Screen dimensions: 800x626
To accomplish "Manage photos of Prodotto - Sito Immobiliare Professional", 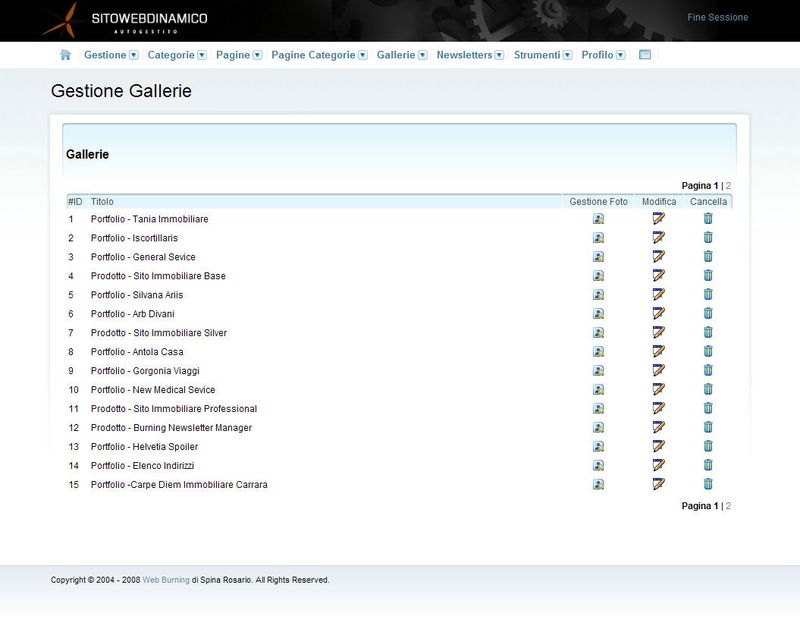I will 598,409.
